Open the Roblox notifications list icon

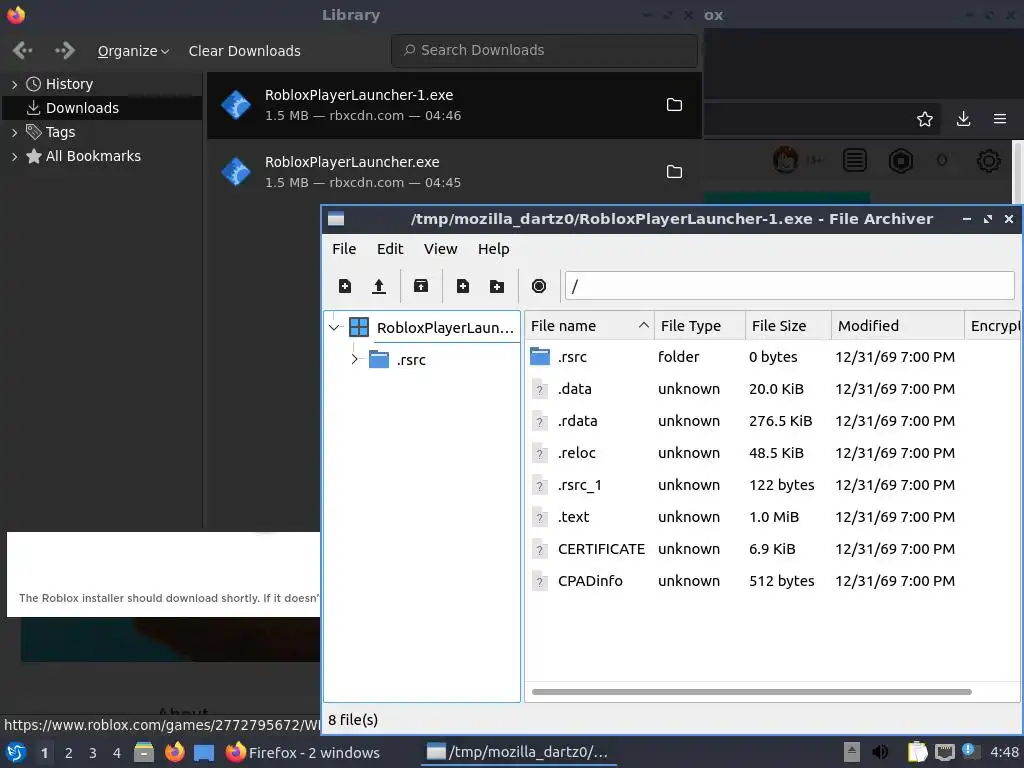click(x=855, y=160)
